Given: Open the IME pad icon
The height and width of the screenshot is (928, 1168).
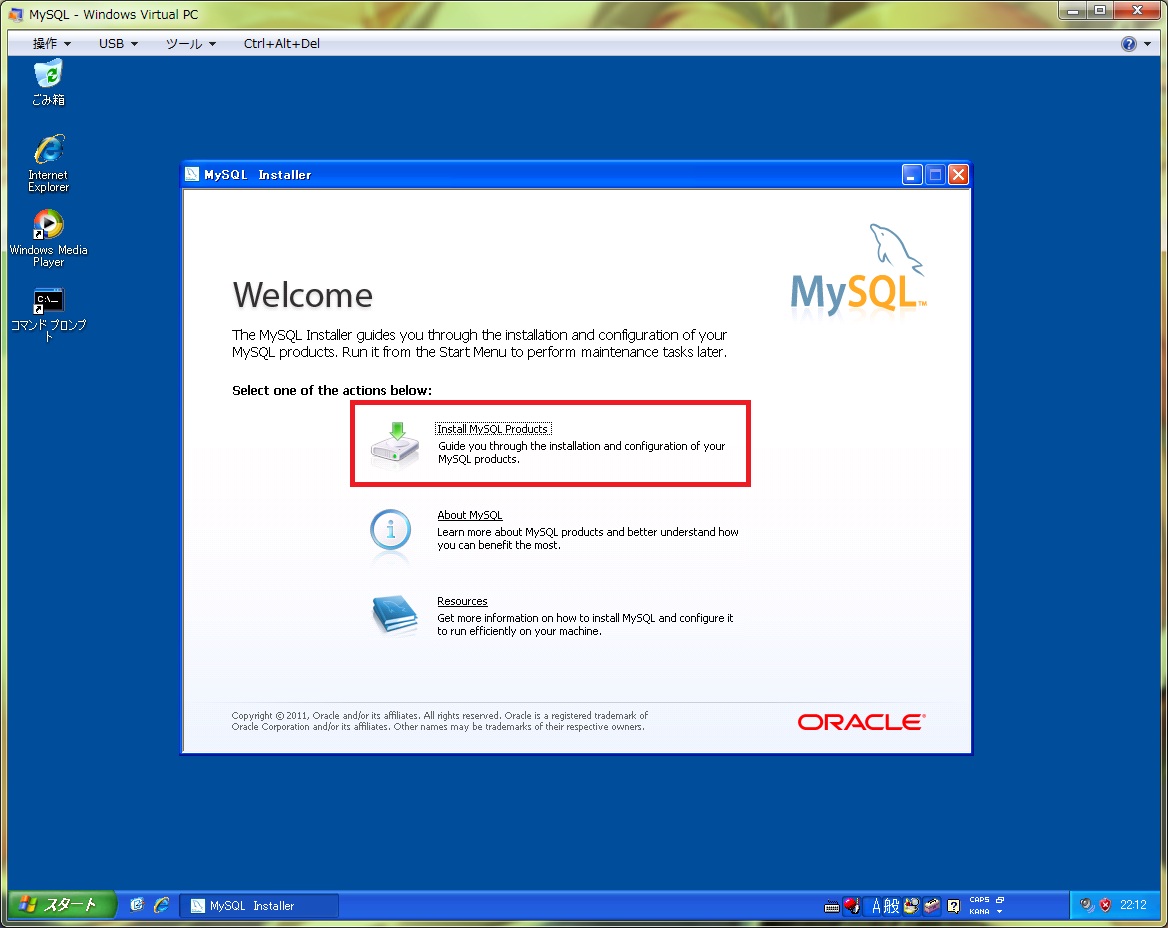Looking at the screenshot, I should [x=911, y=906].
